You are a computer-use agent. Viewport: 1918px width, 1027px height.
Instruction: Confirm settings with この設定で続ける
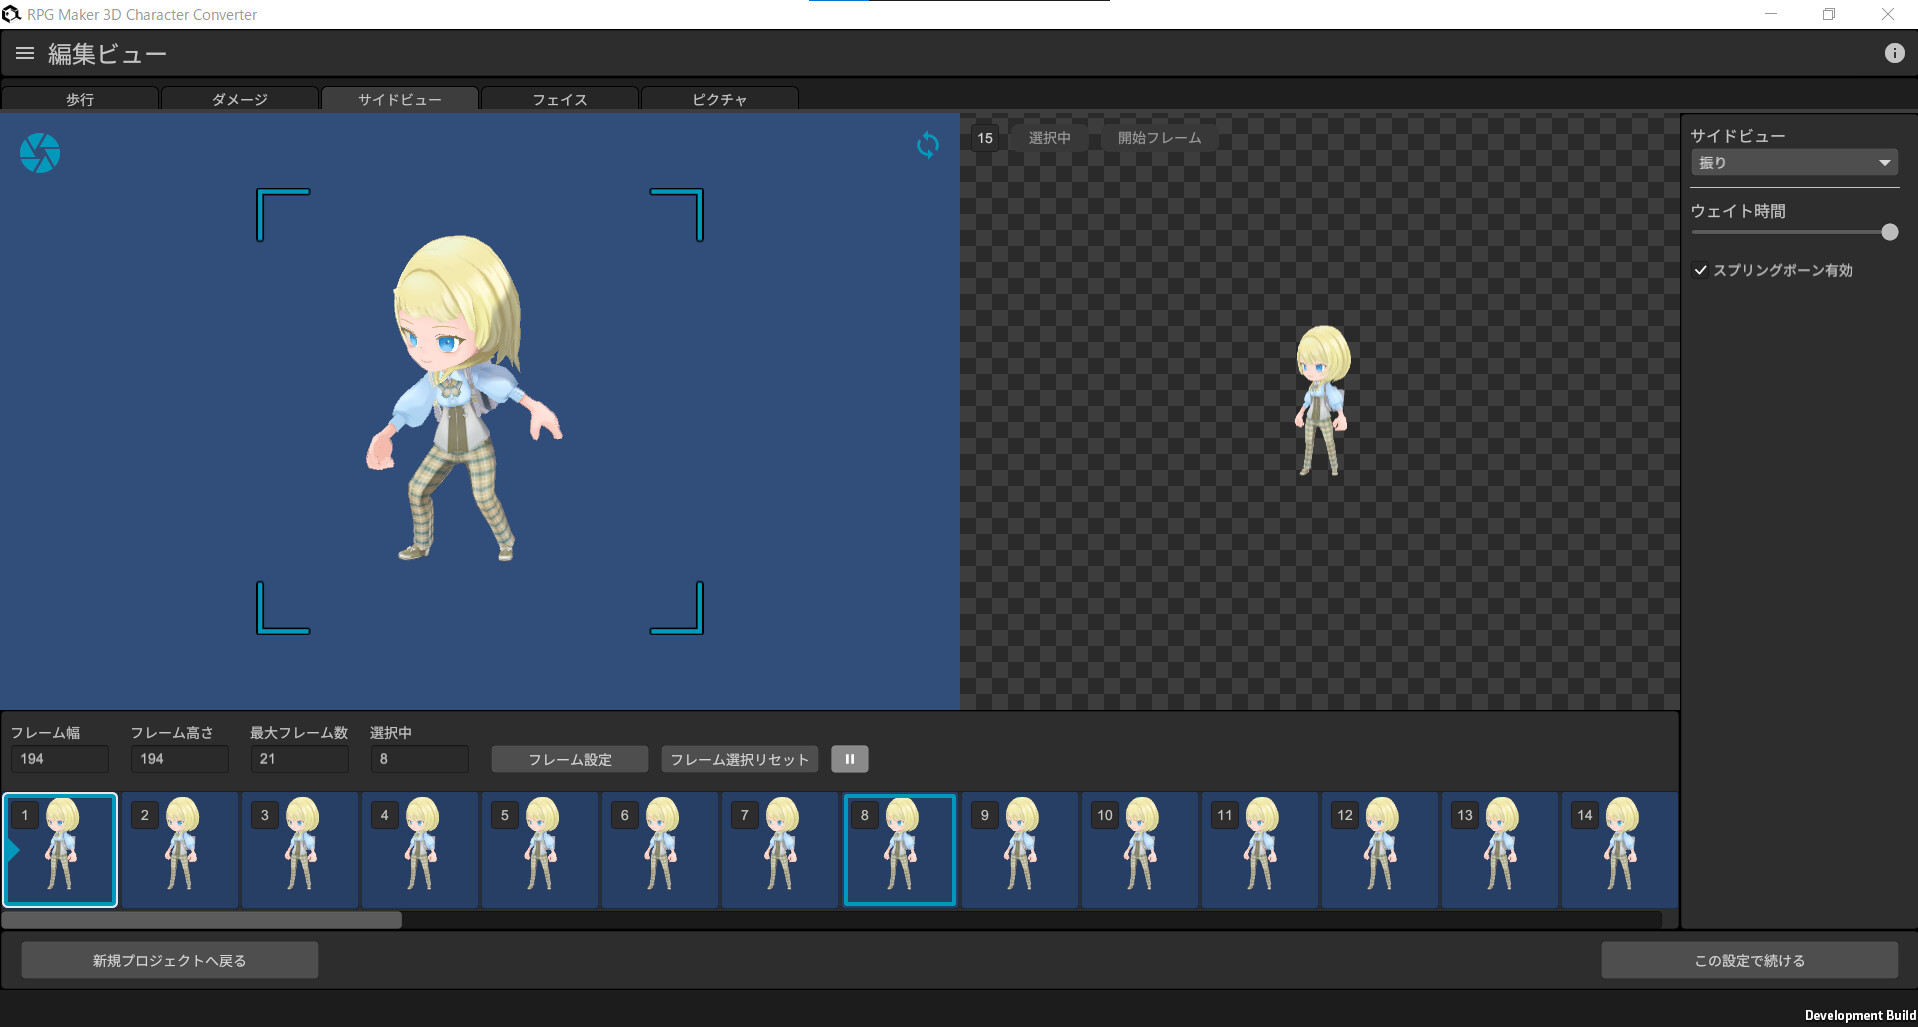pyautogui.click(x=1748, y=959)
